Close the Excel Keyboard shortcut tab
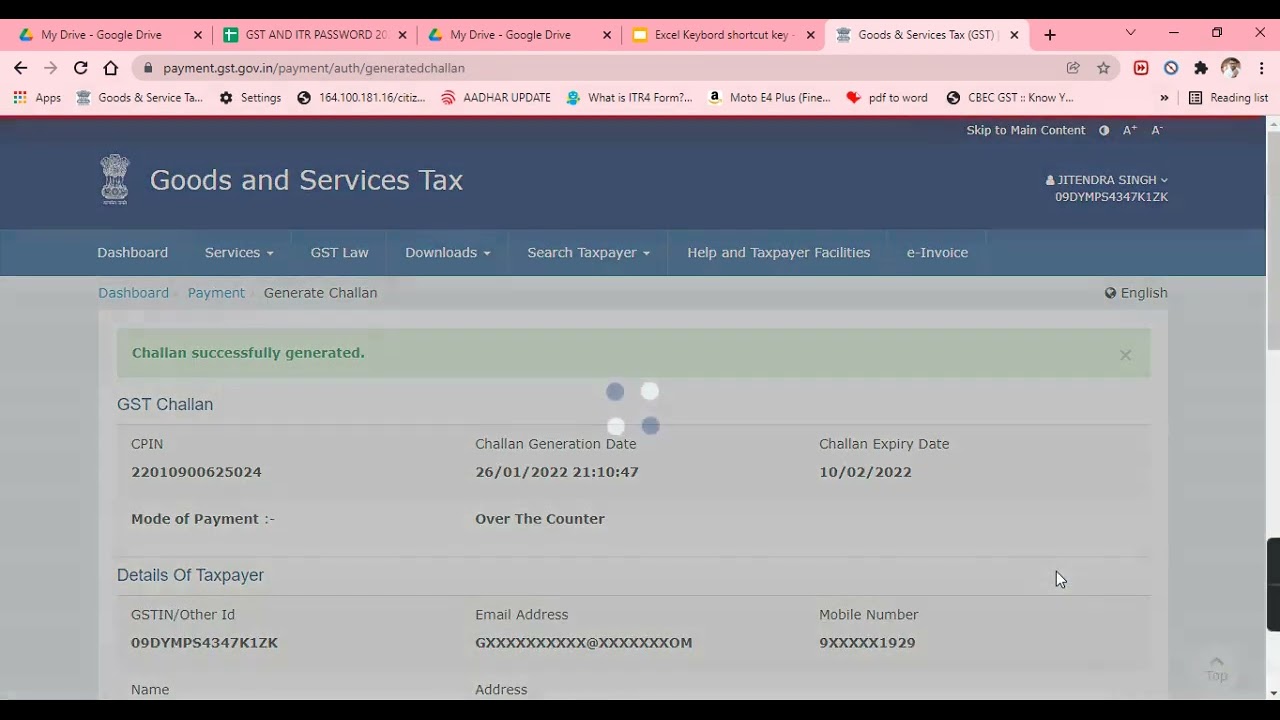The width and height of the screenshot is (1280, 720). [x=810, y=34]
